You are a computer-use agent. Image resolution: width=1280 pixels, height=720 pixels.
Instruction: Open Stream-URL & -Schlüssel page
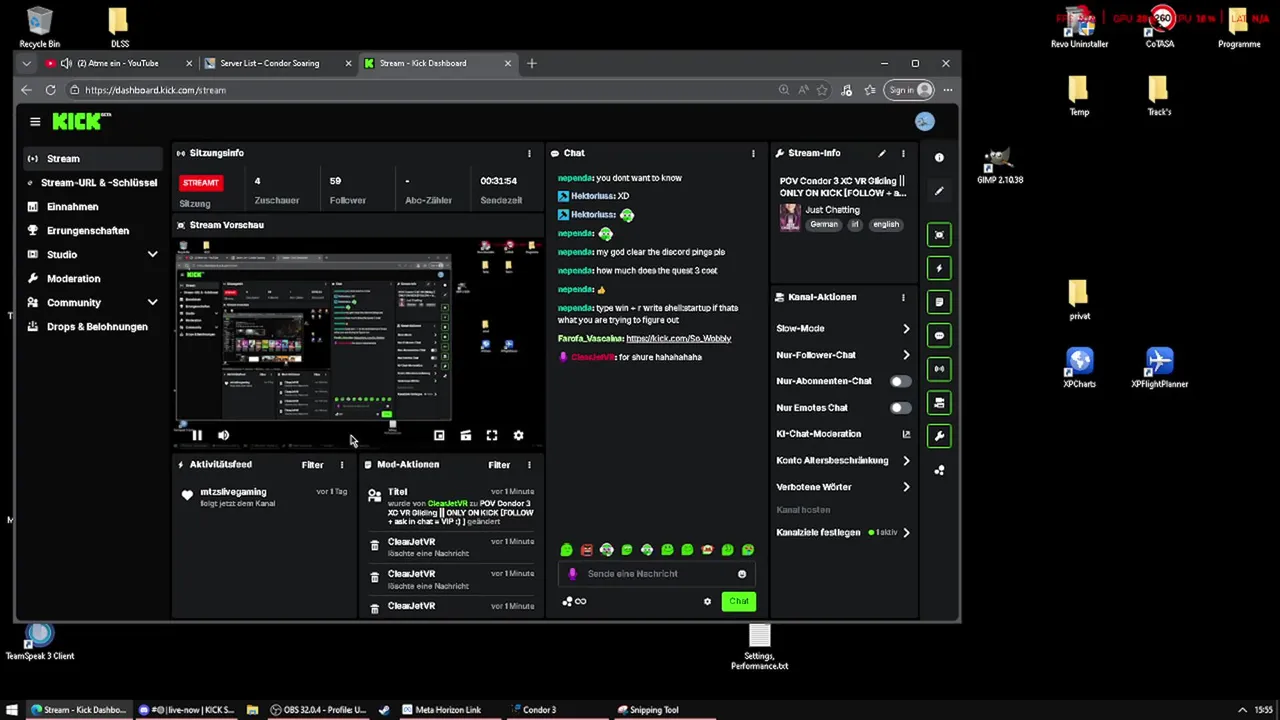click(x=92, y=183)
